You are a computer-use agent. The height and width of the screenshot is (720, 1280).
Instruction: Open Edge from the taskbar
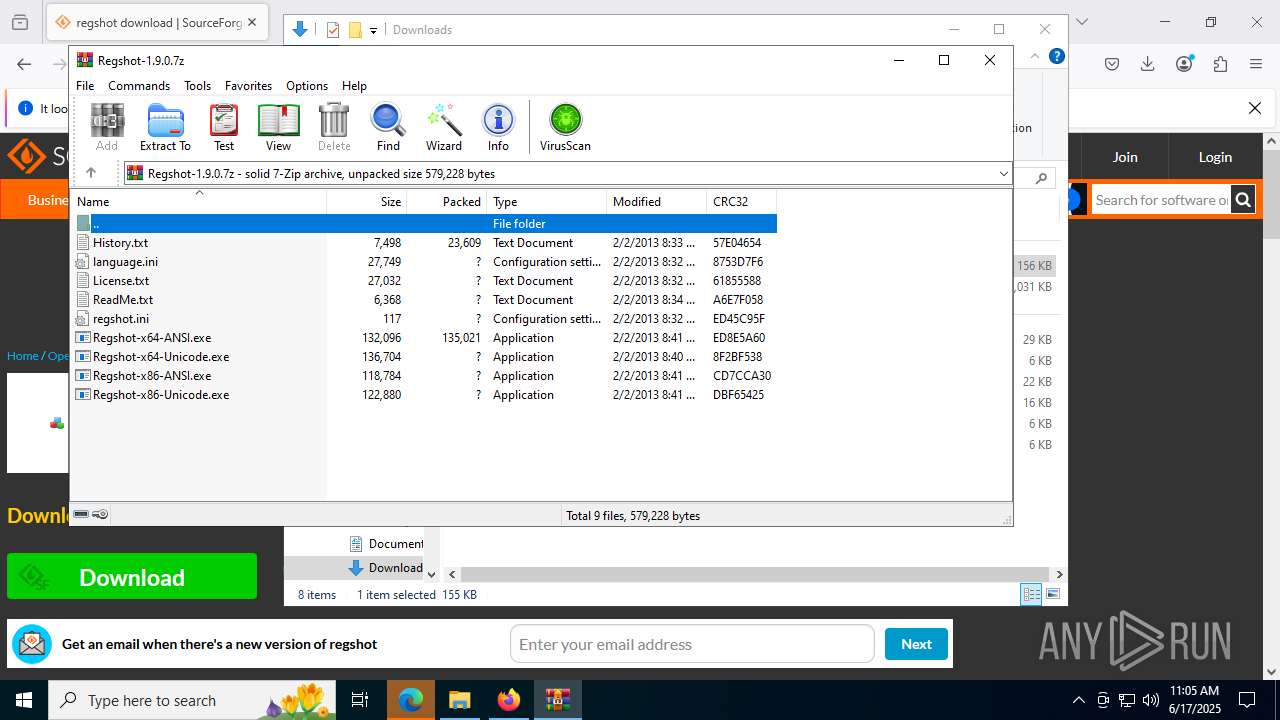click(411, 700)
